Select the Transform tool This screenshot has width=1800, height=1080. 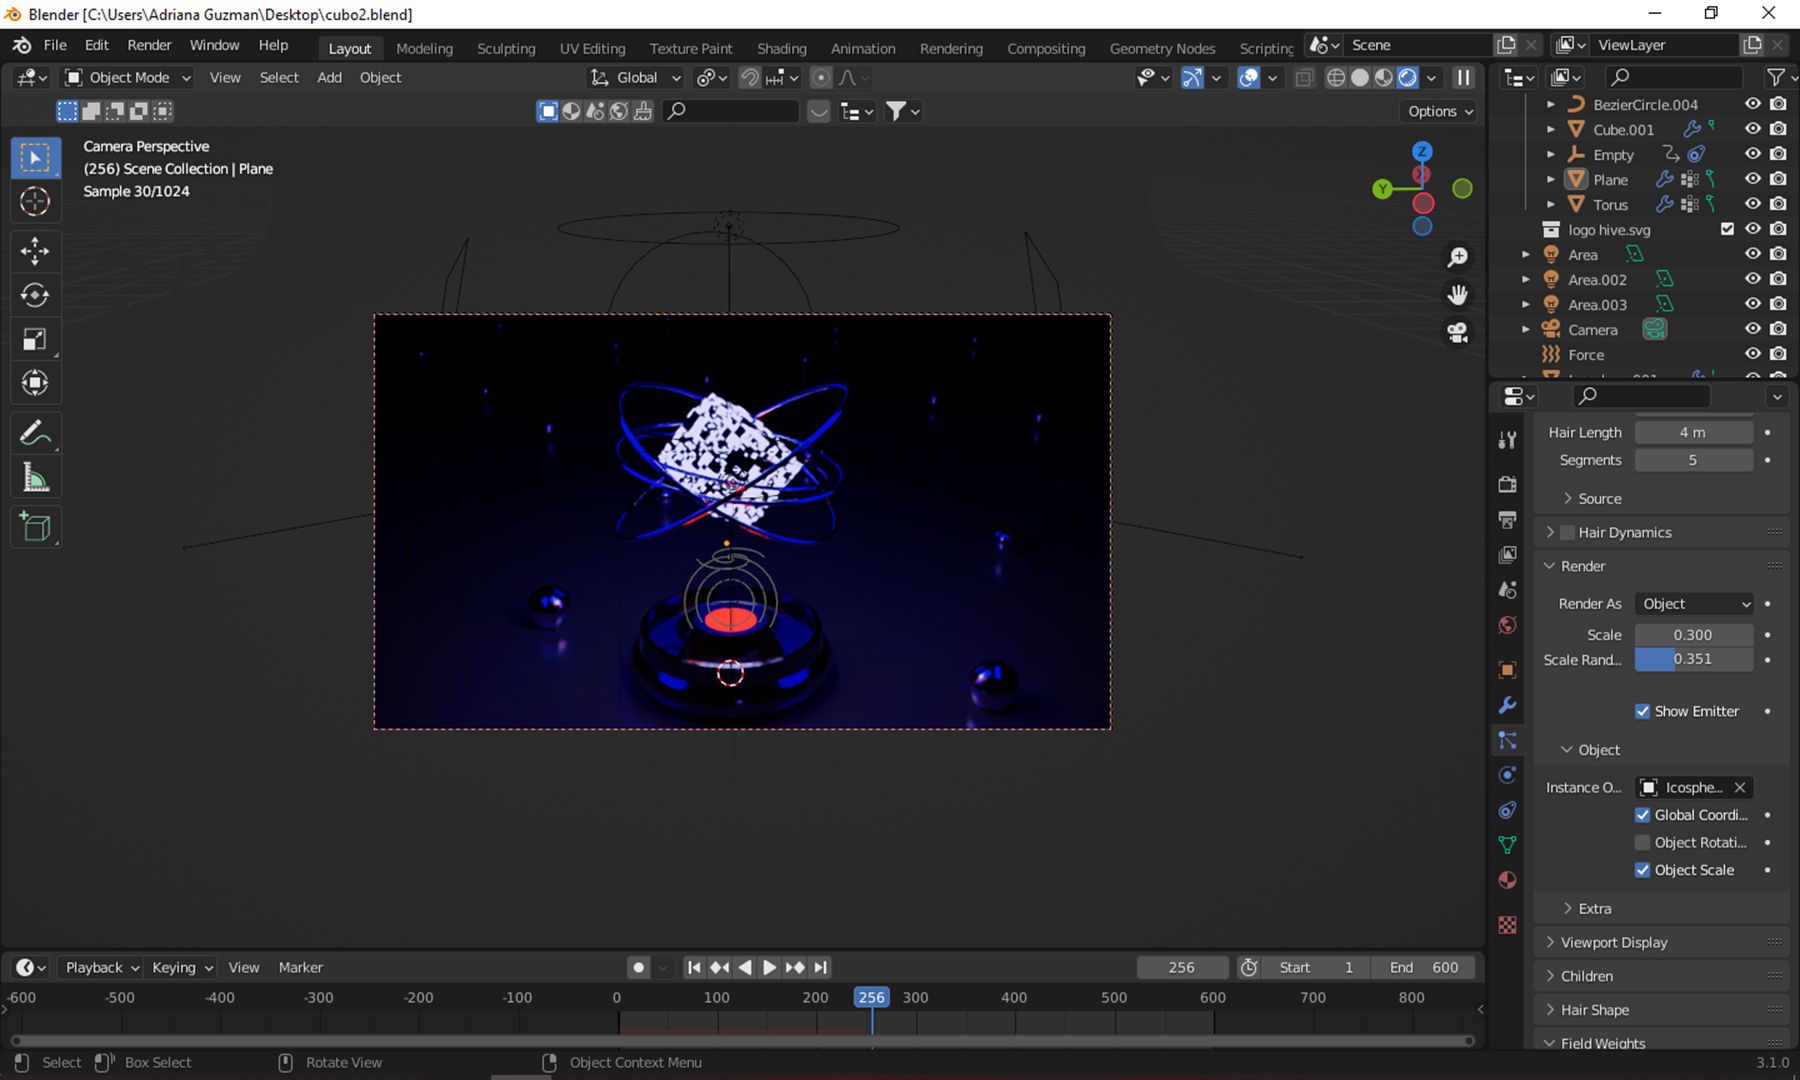tap(35, 383)
